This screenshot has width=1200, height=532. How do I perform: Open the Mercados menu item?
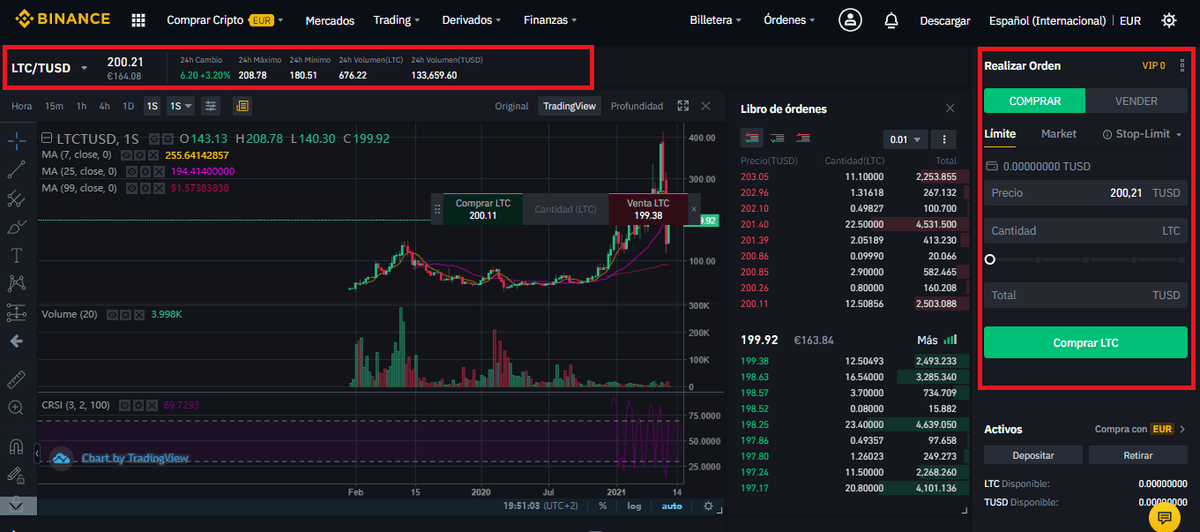329,20
